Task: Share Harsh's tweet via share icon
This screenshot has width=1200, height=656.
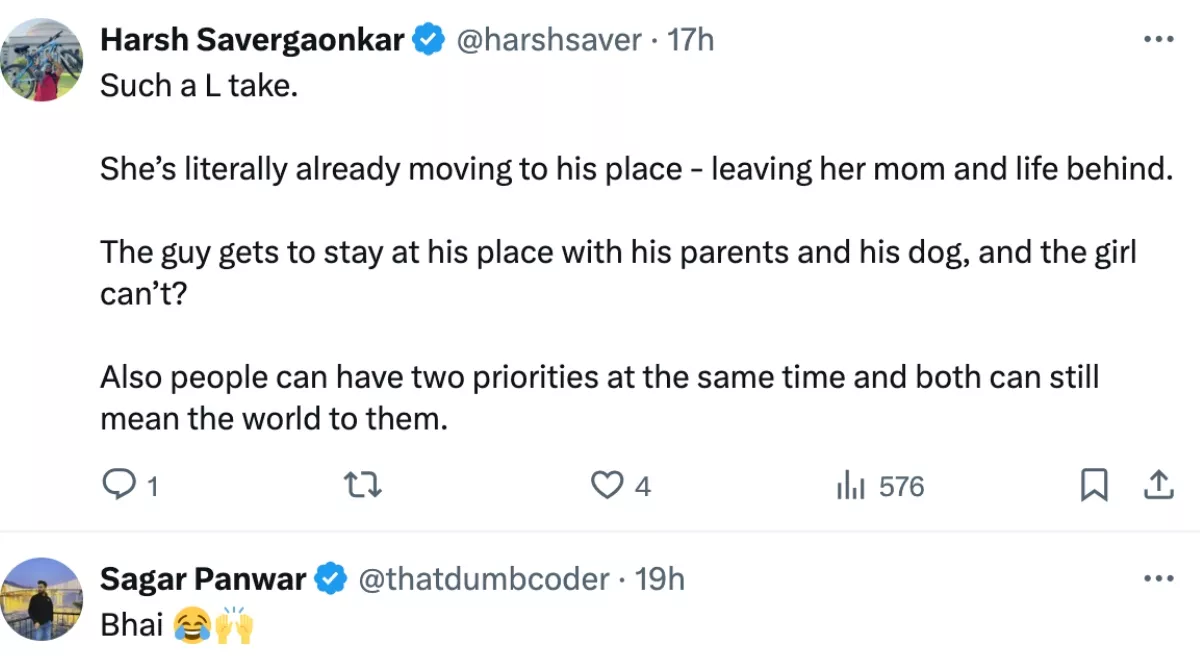Action: (x=1157, y=486)
